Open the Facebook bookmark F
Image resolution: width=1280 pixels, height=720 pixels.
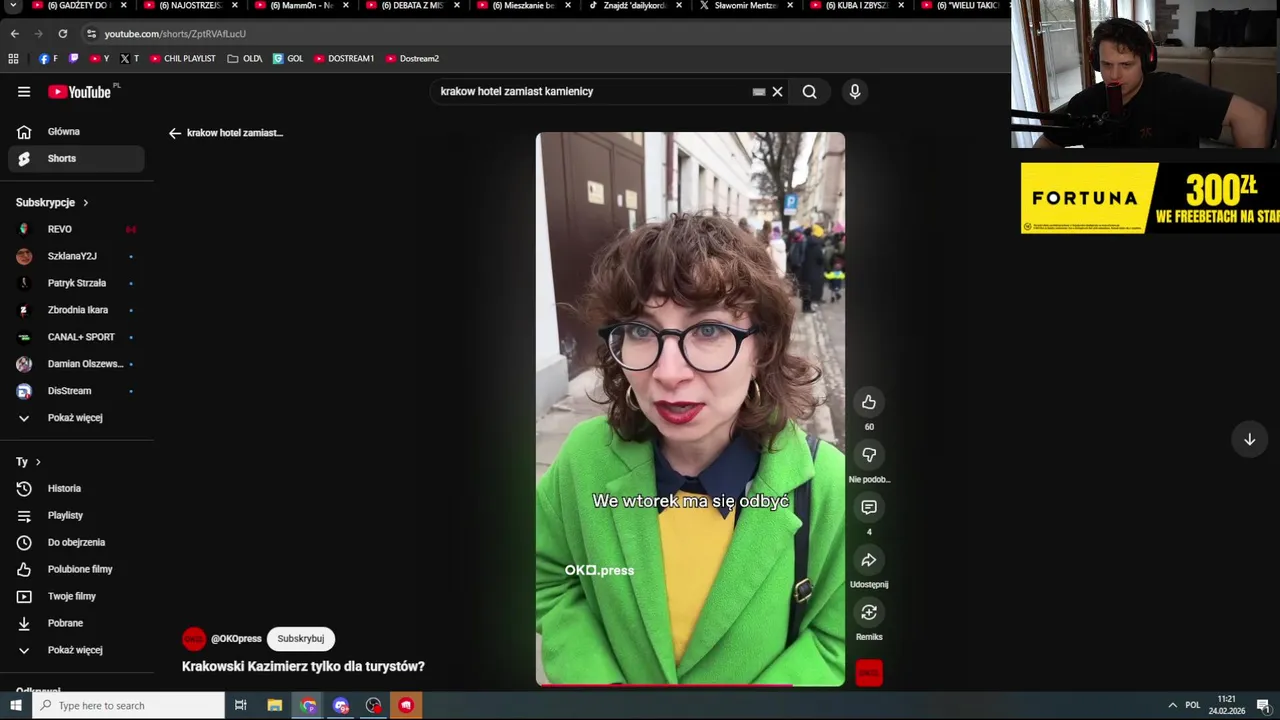click(48, 59)
